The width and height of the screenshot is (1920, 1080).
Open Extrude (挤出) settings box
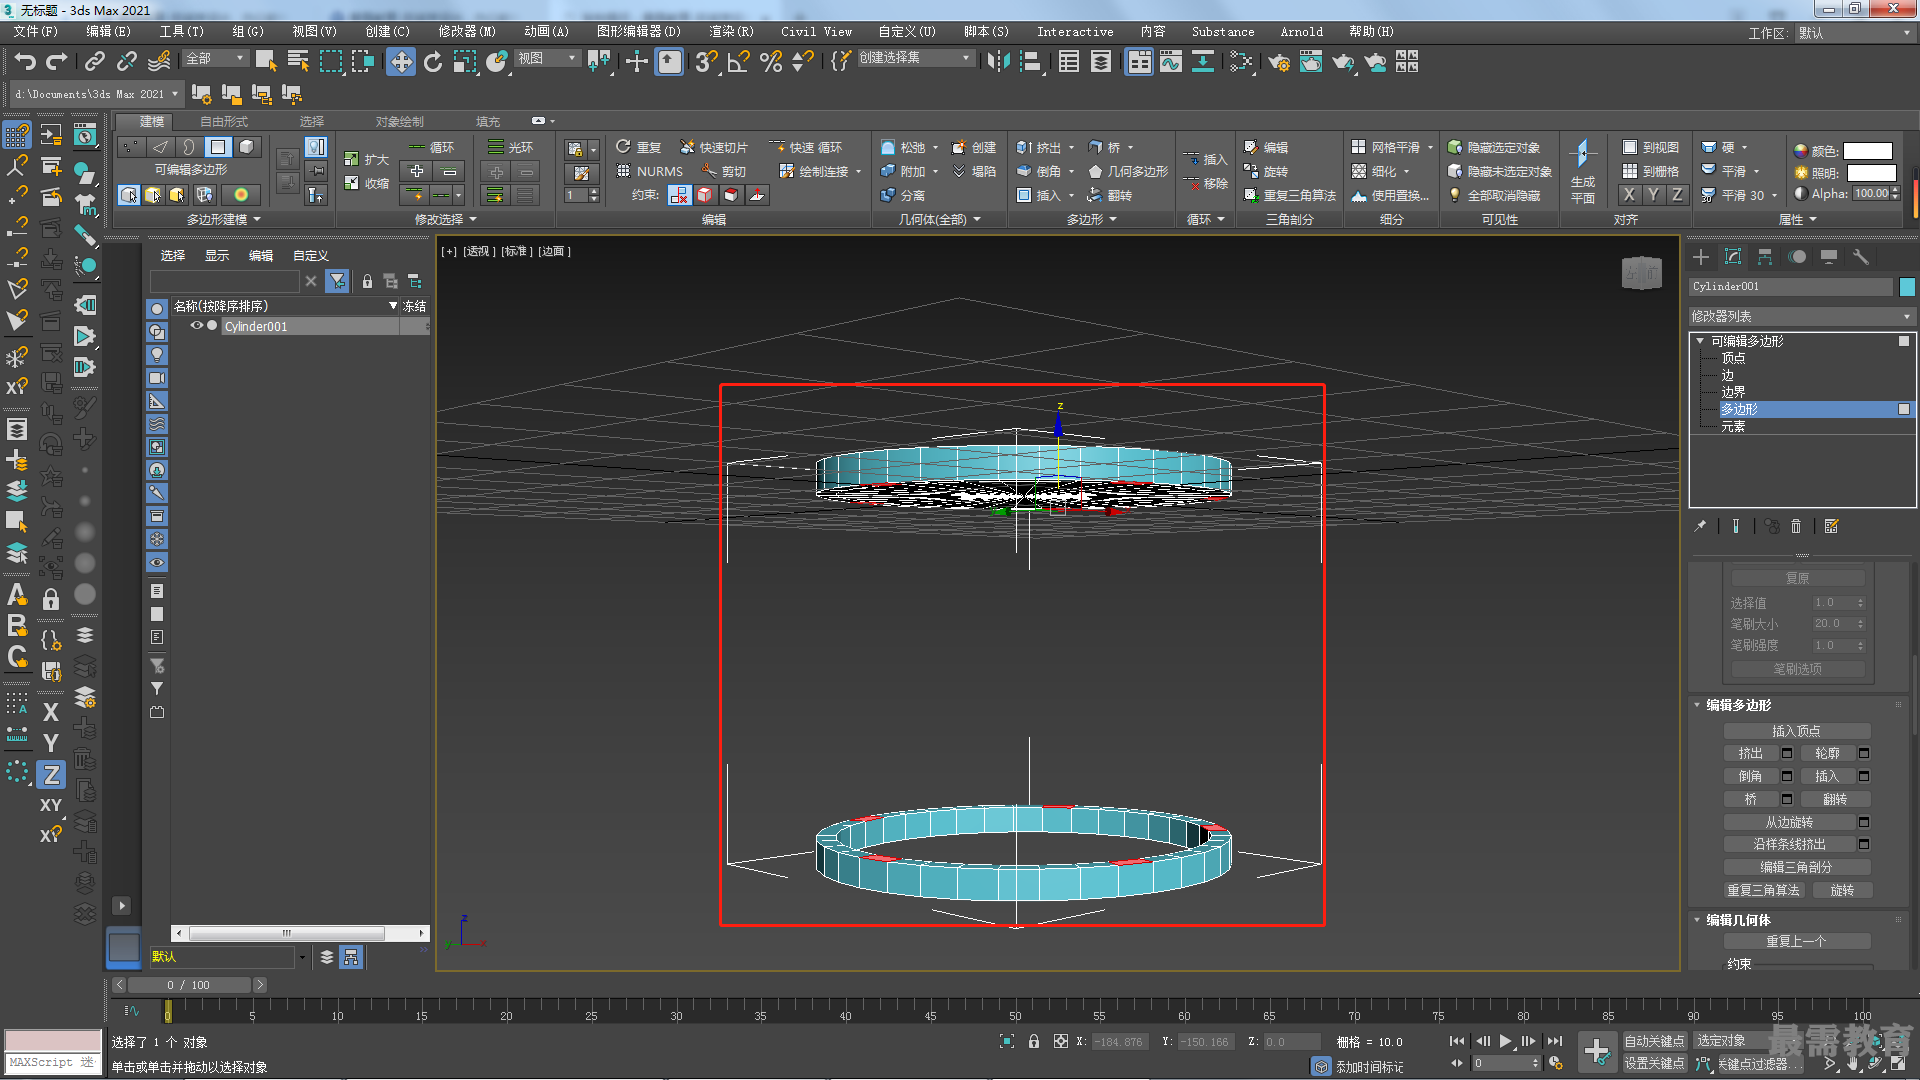1787,753
